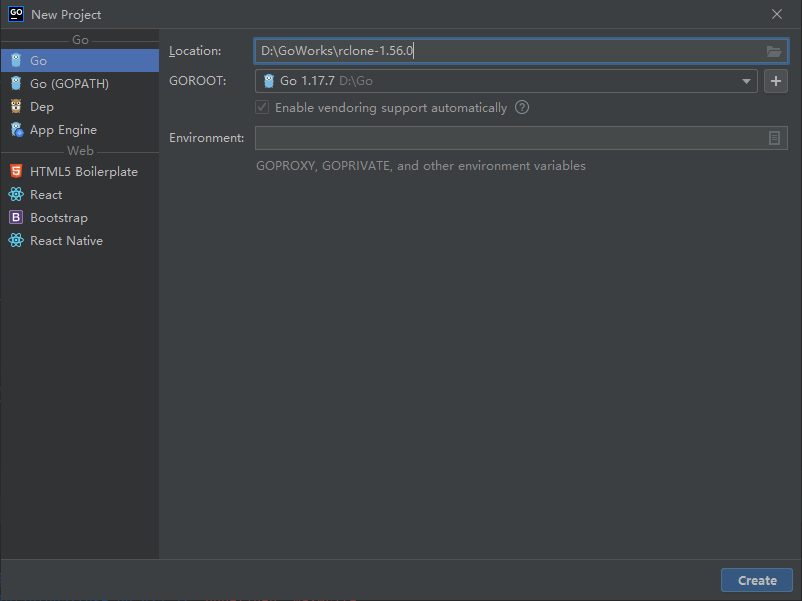
Task: Toggle Enable vendoring support automatically checkbox
Action: [x=262, y=107]
